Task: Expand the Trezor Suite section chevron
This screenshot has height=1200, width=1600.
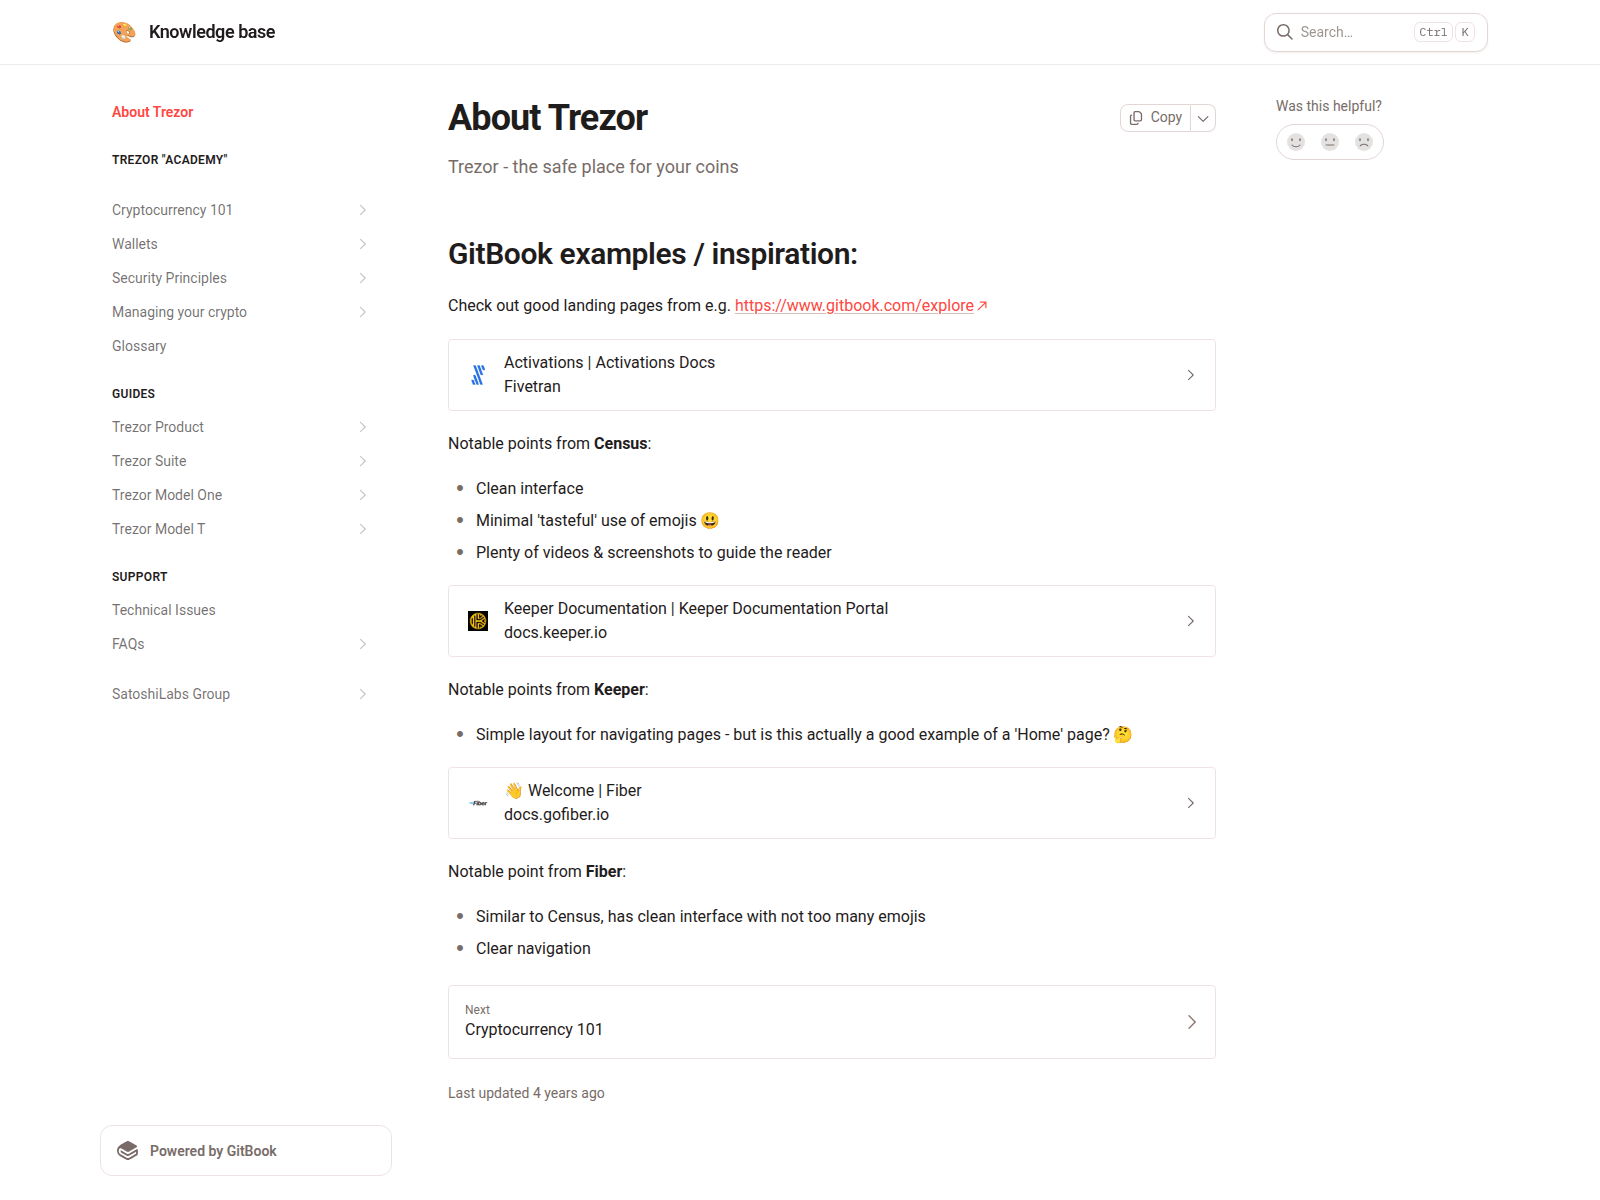Action: [363, 461]
